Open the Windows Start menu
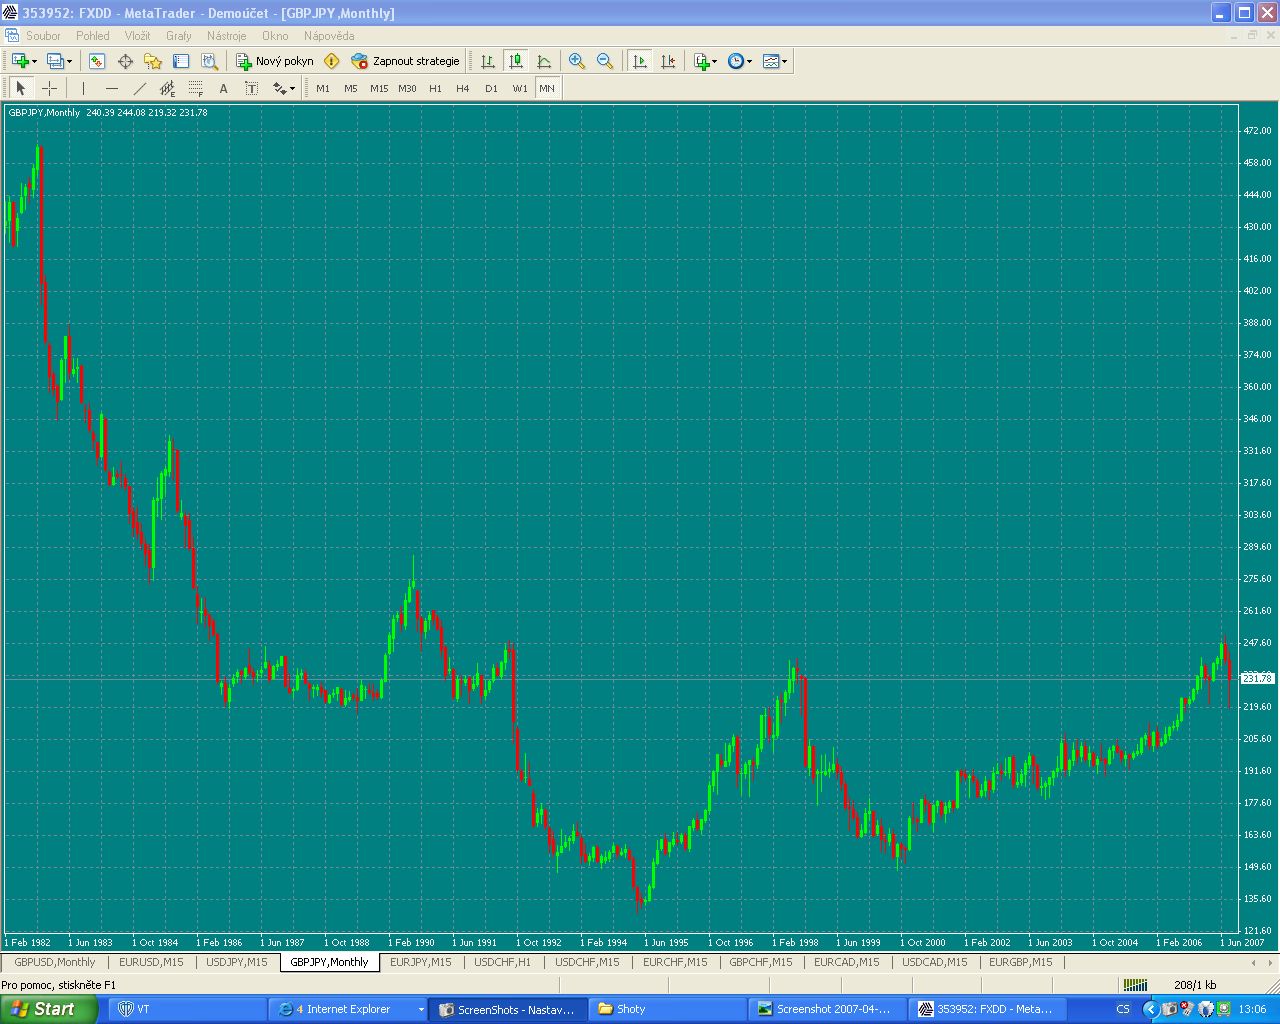 point(48,1009)
